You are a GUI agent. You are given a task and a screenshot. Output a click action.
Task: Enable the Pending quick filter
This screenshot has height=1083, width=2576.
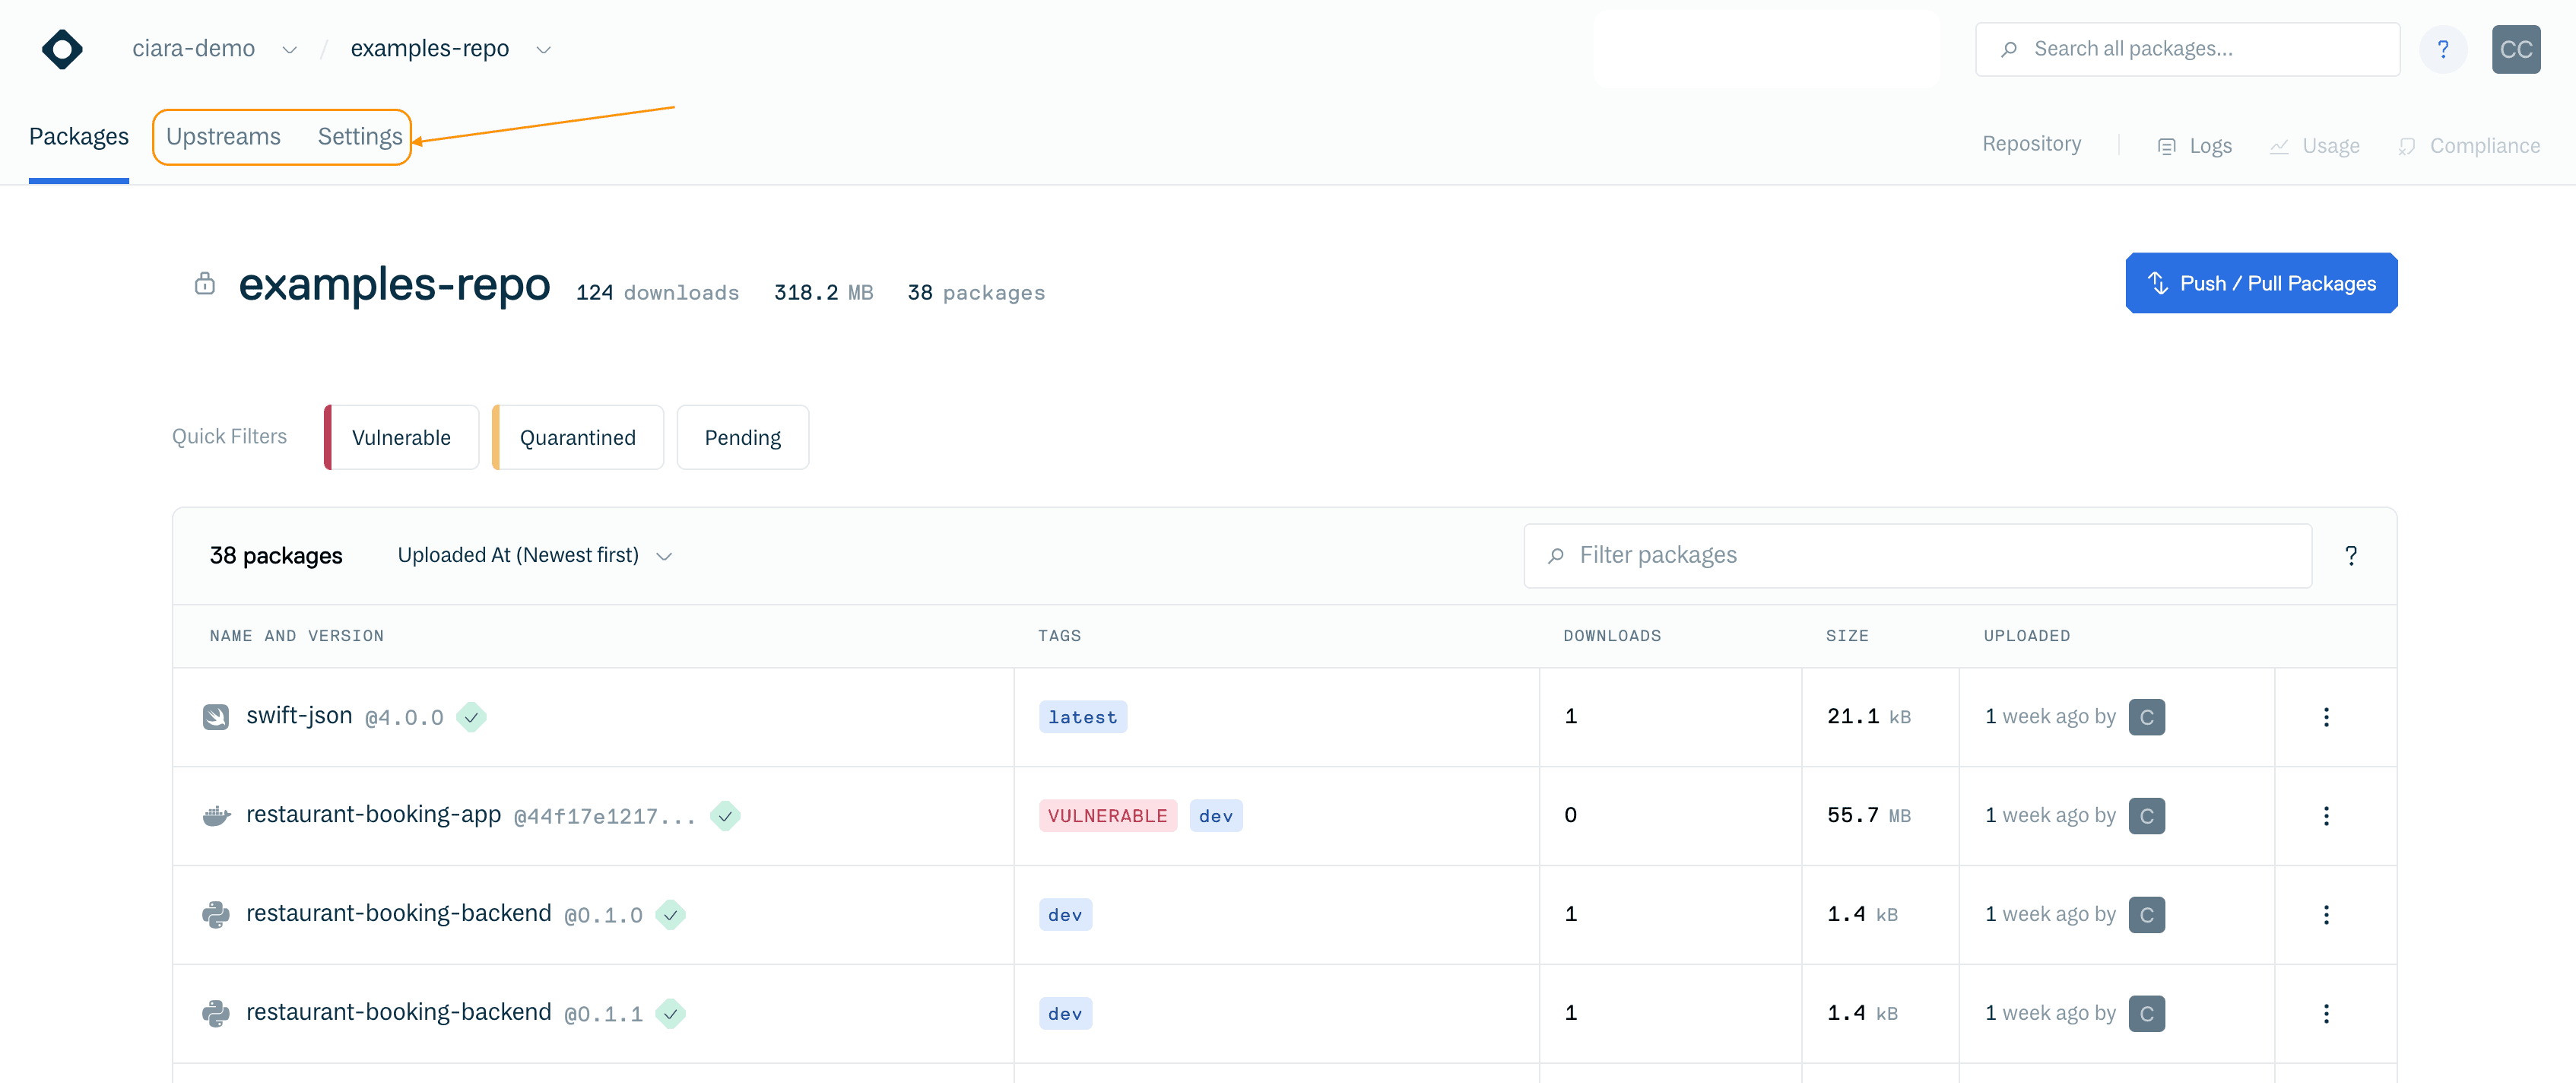[742, 437]
